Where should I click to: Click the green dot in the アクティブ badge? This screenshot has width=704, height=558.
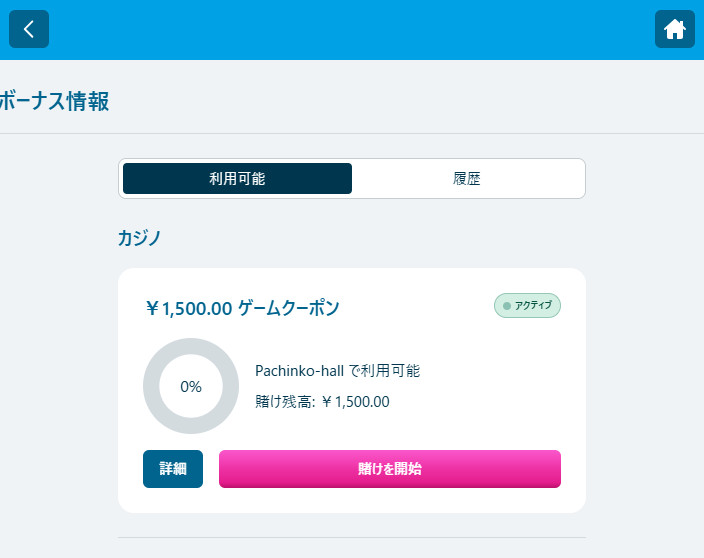(507, 306)
